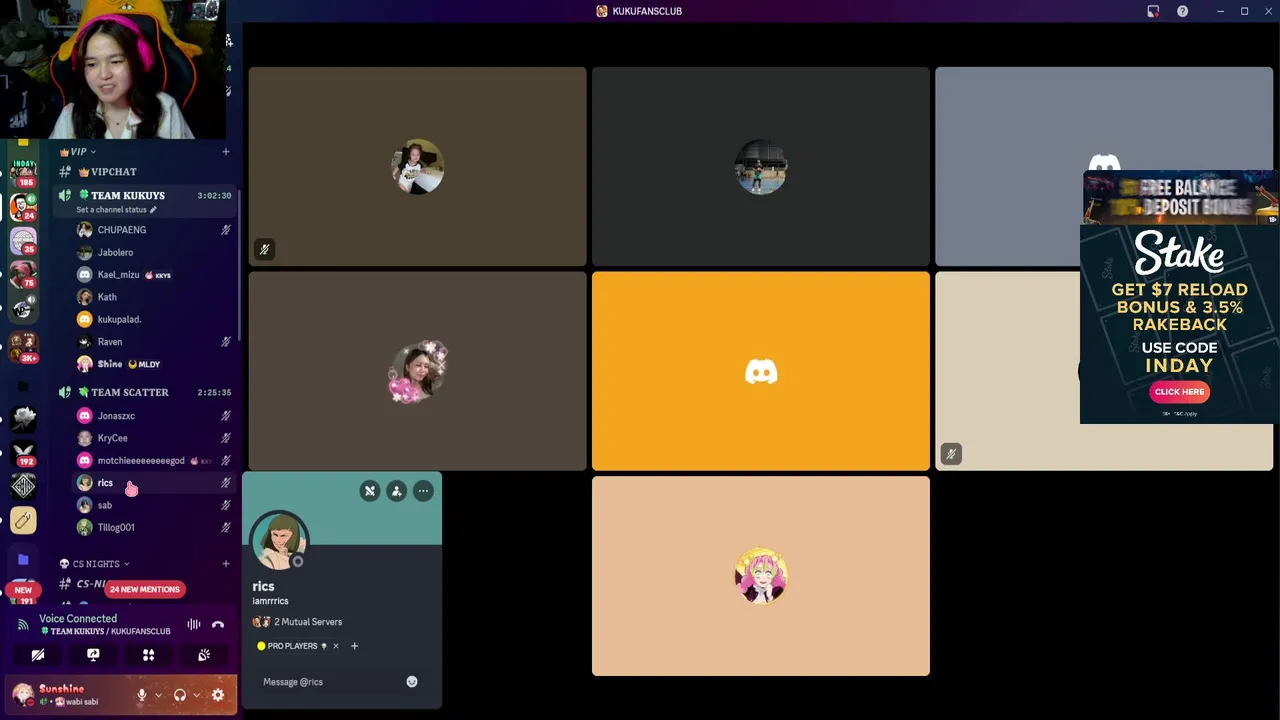Open the white lotus server icon

tap(23, 419)
